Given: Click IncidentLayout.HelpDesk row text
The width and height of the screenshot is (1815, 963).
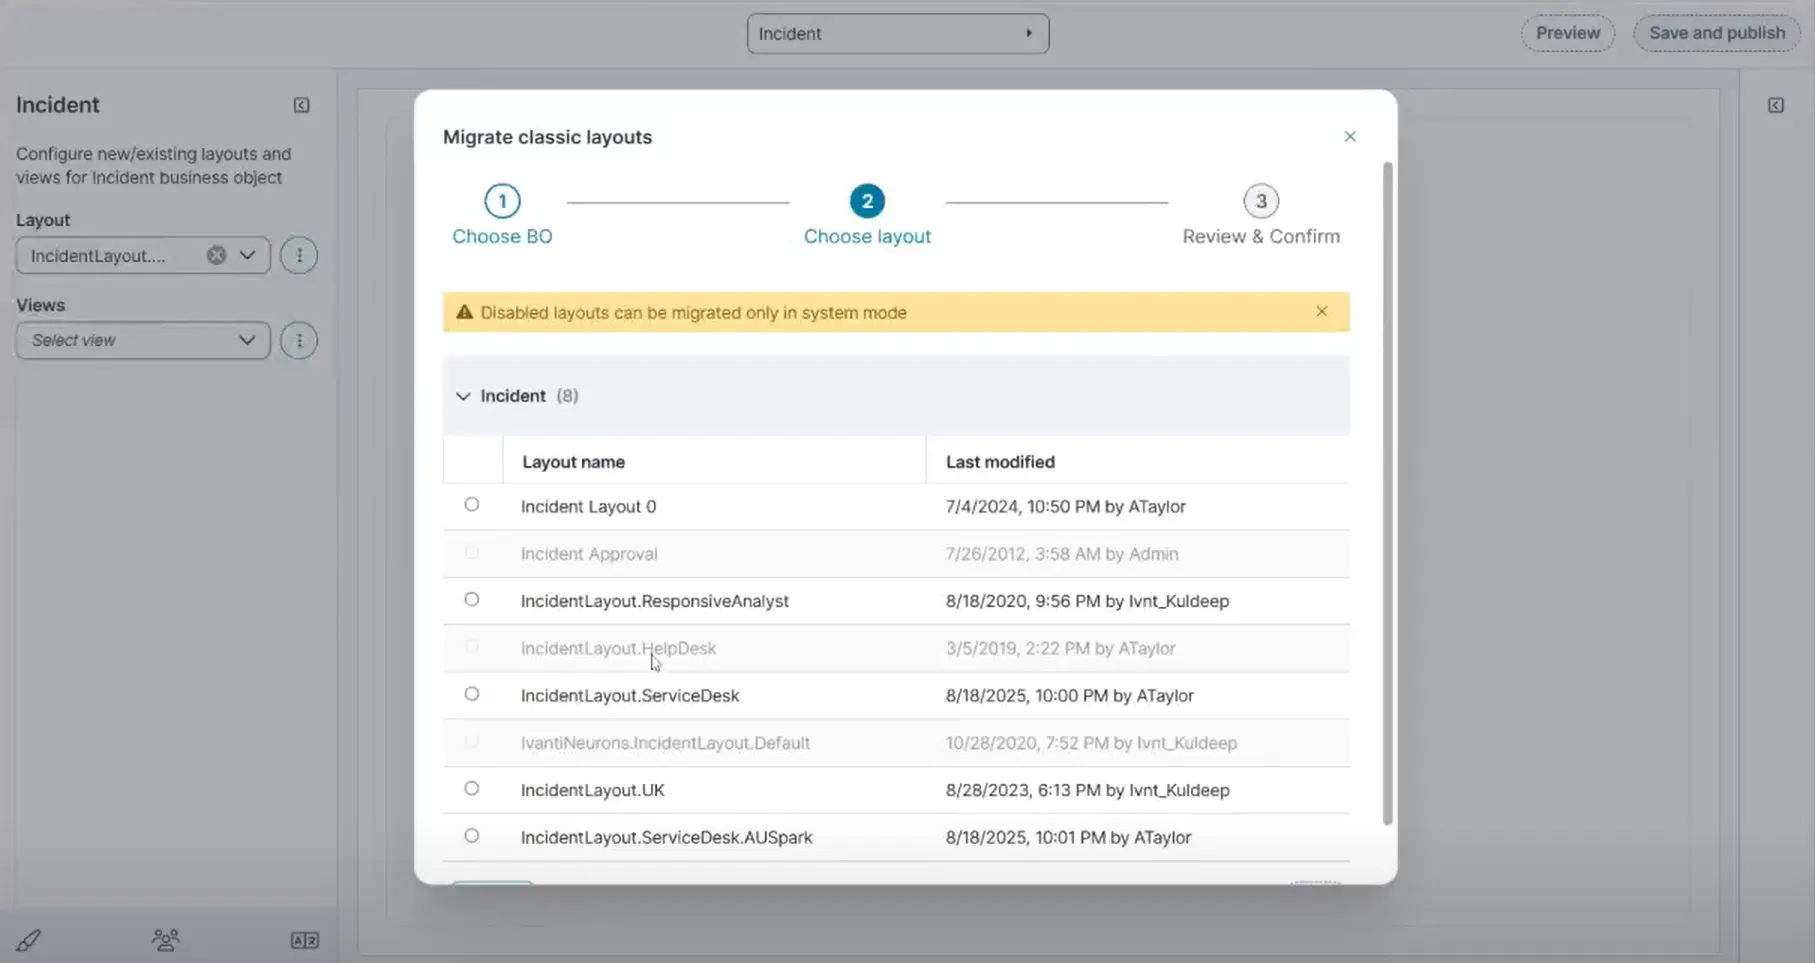Looking at the screenshot, I should click(x=618, y=648).
